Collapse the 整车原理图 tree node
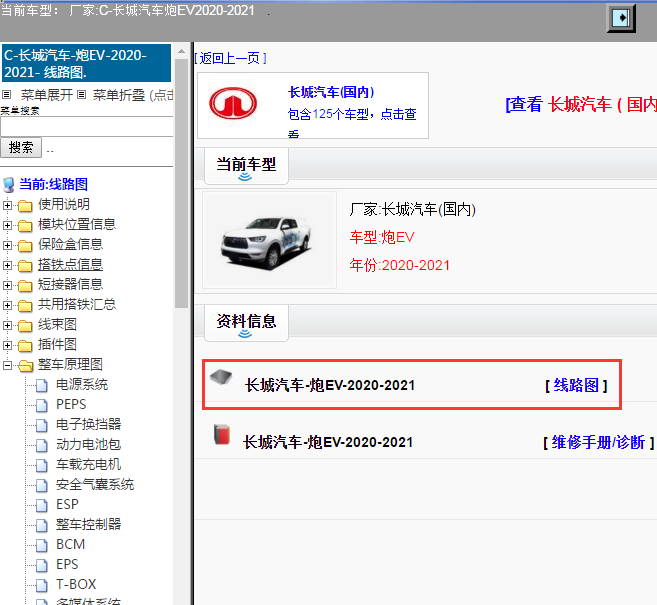 coord(8,365)
